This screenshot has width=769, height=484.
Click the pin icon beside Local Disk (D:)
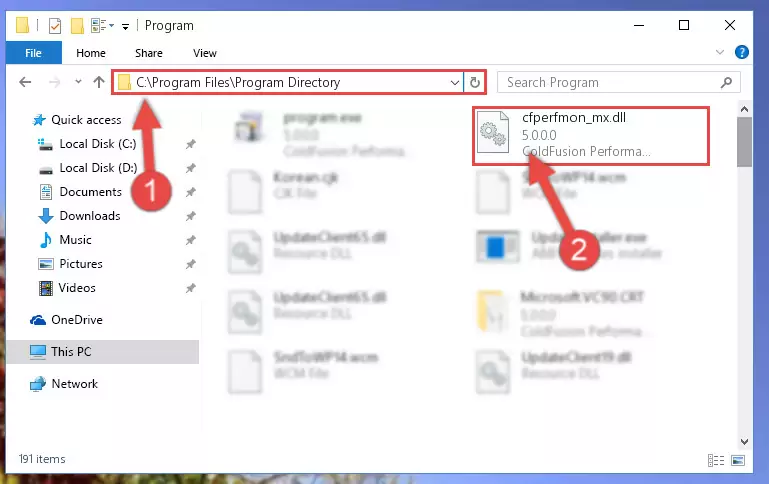(x=190, y=168)
